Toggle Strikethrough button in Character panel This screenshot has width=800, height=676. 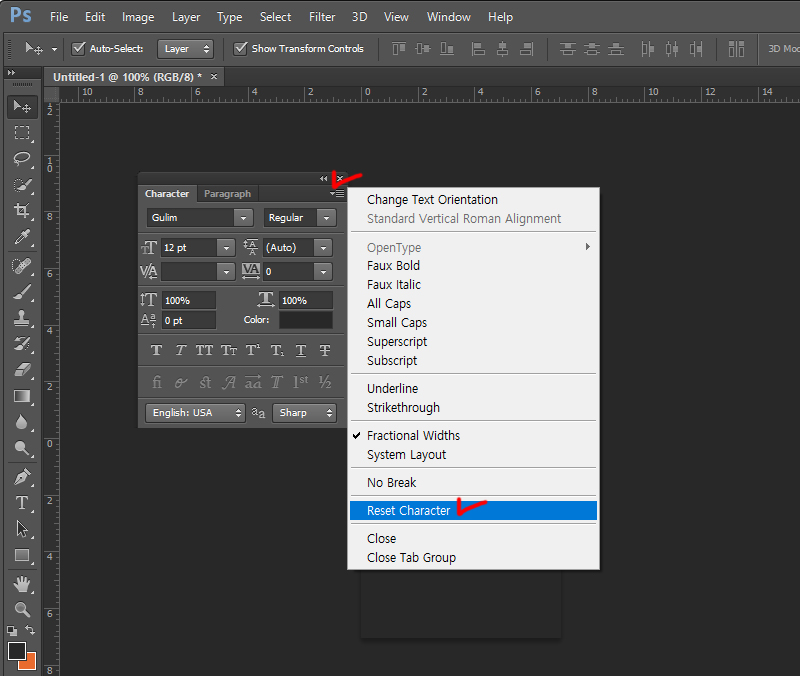[x=325, y=350]
